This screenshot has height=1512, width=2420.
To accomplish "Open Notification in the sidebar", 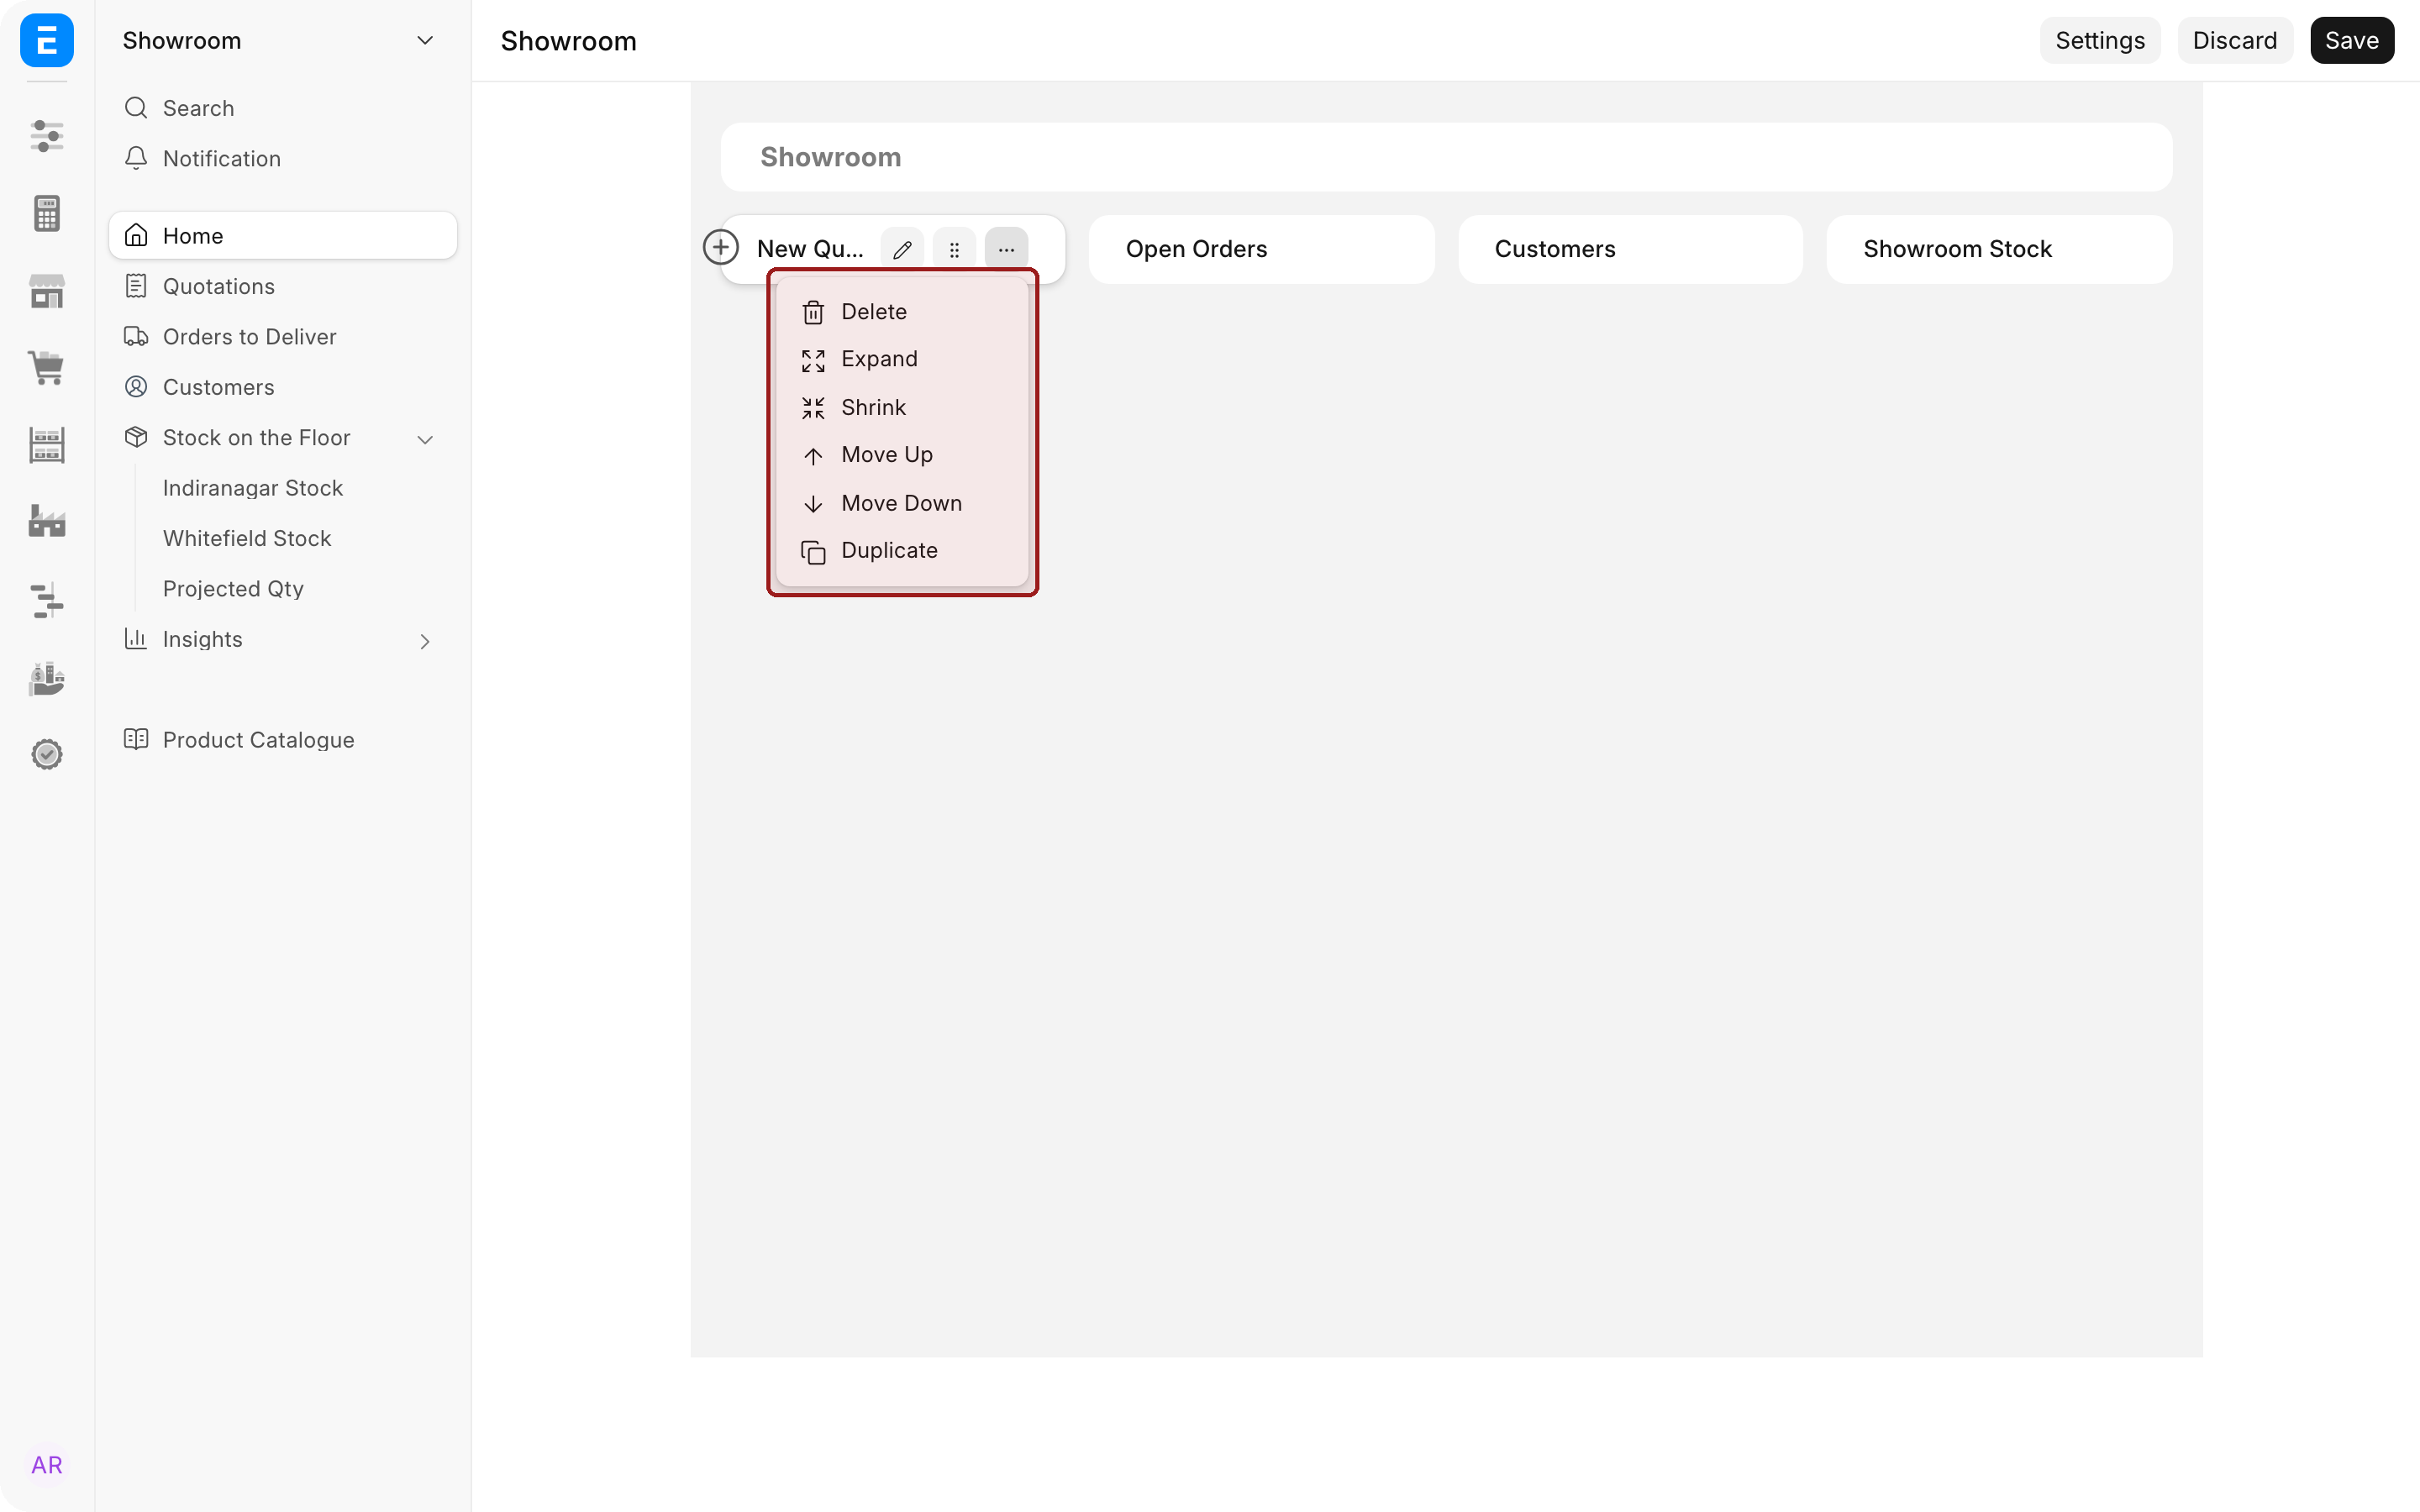I will pyautogui.click(x=283, y=158).
